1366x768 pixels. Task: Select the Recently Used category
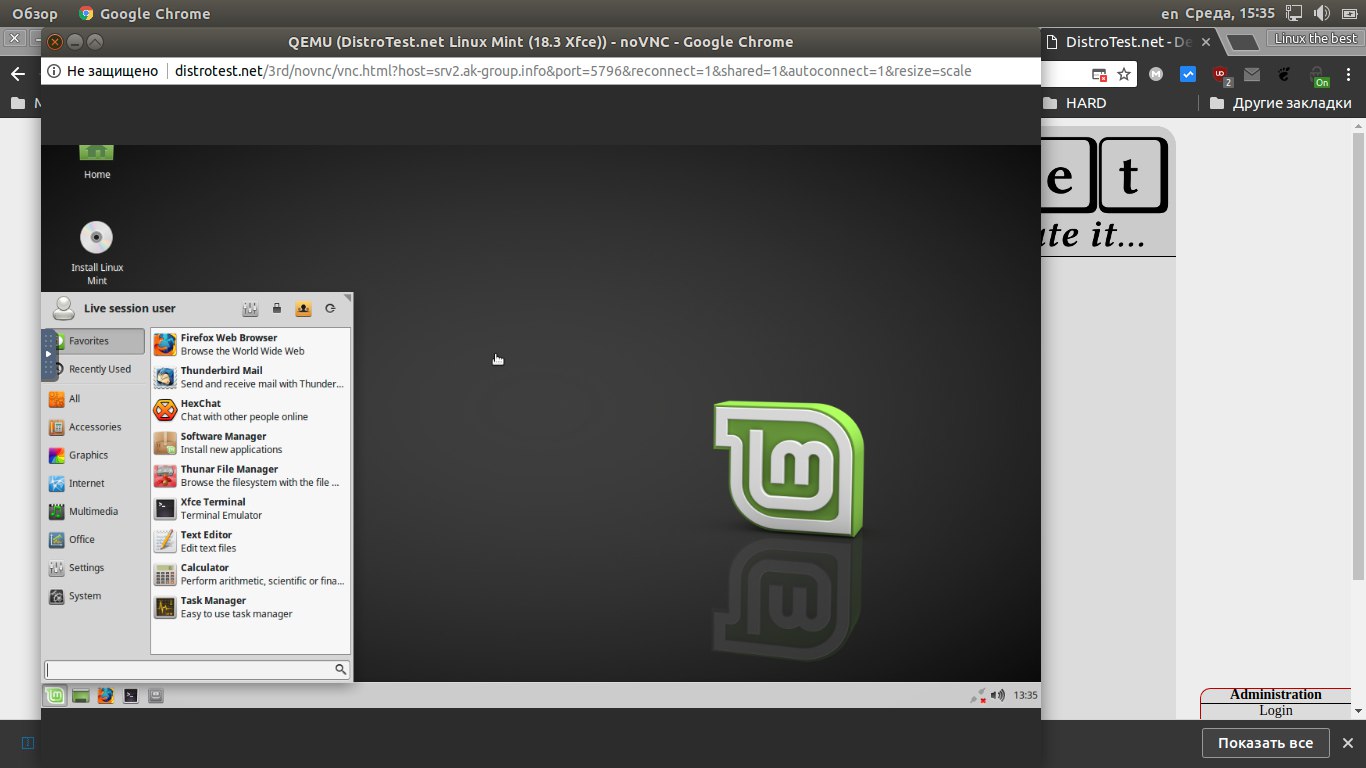[x=96, y=369]
